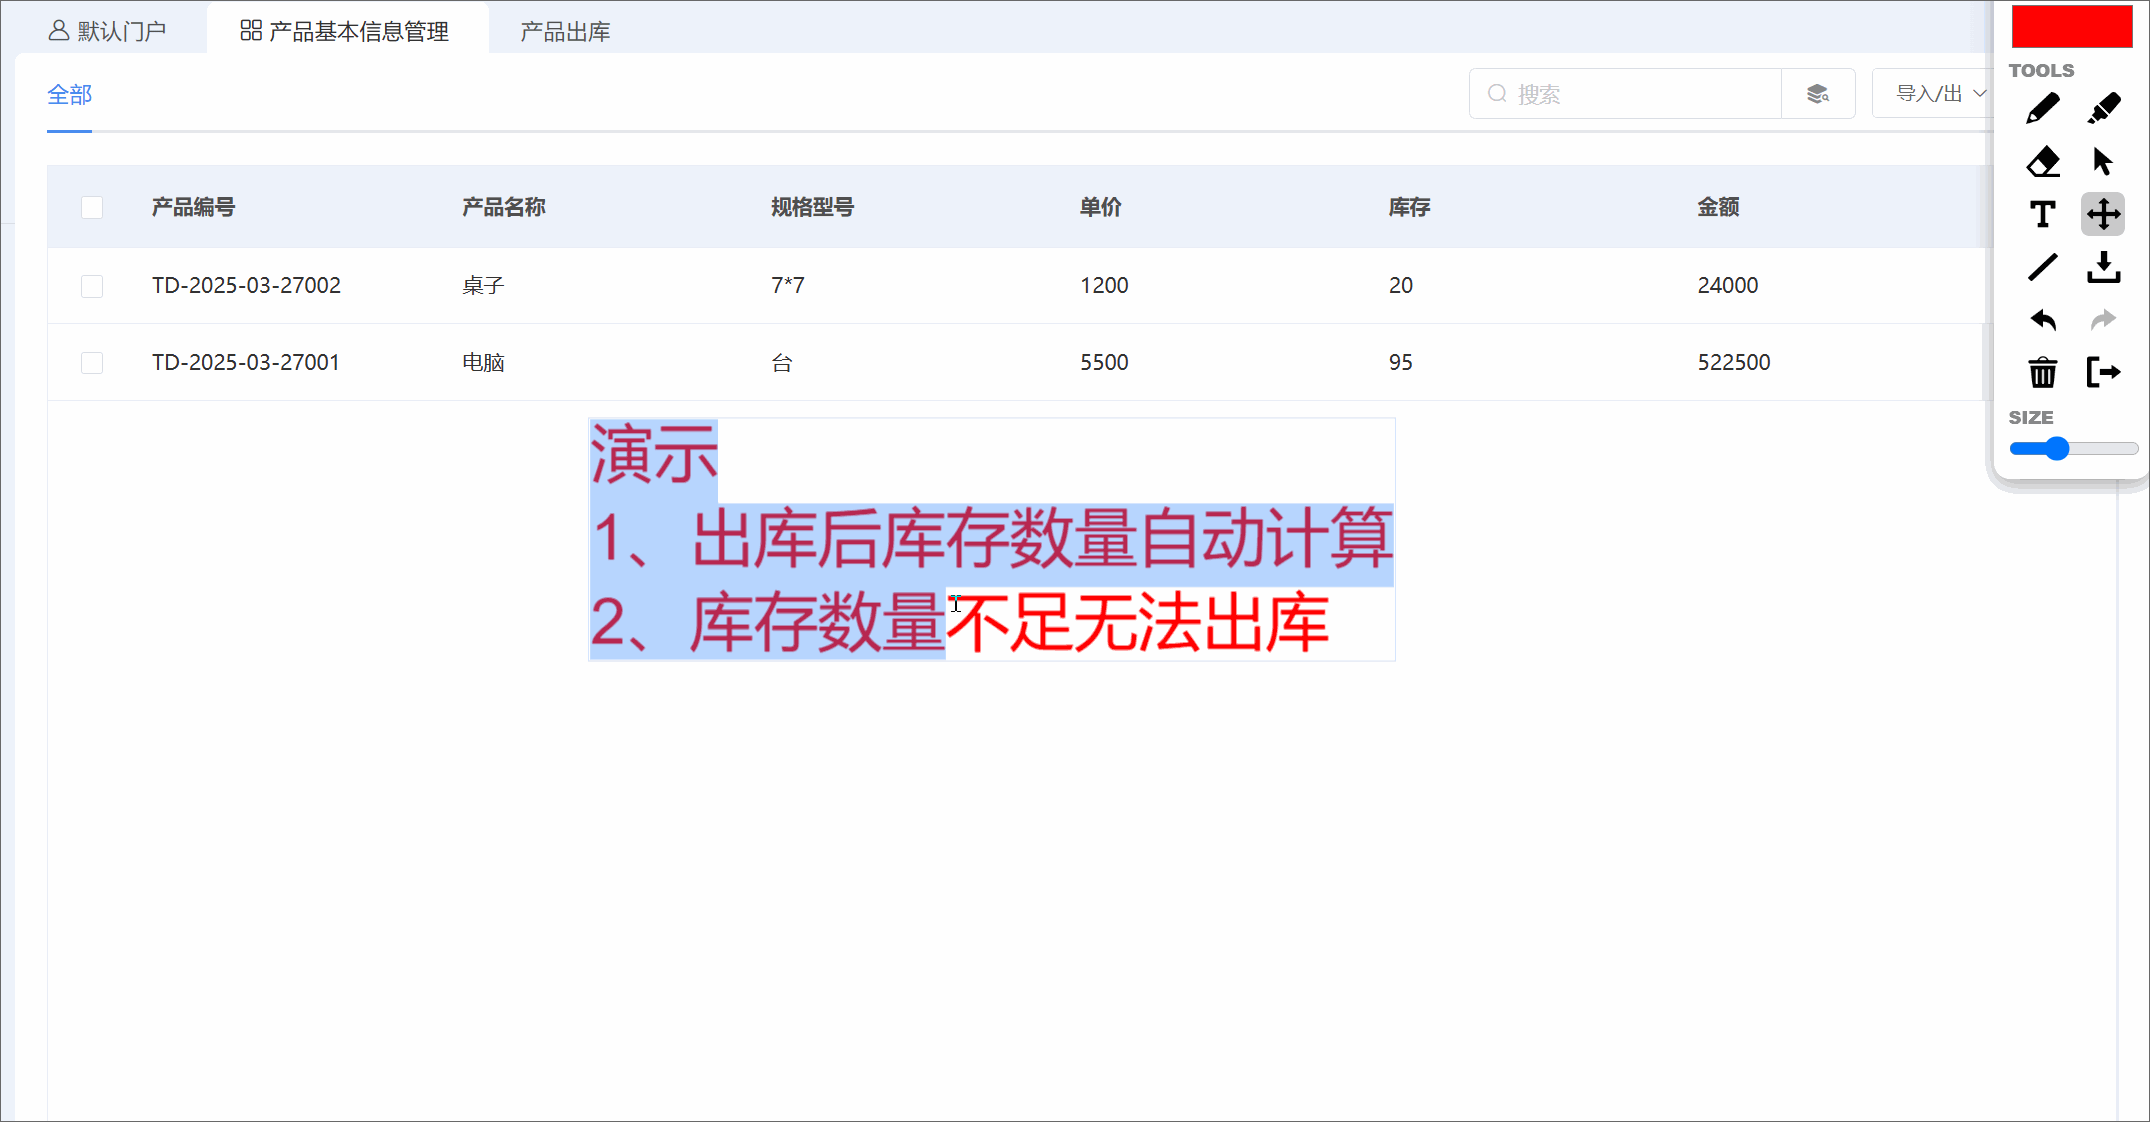Check the TD-2025-03-27001 row checkbox
This screenshot has height=1122, width=2150.
(92, 362)
